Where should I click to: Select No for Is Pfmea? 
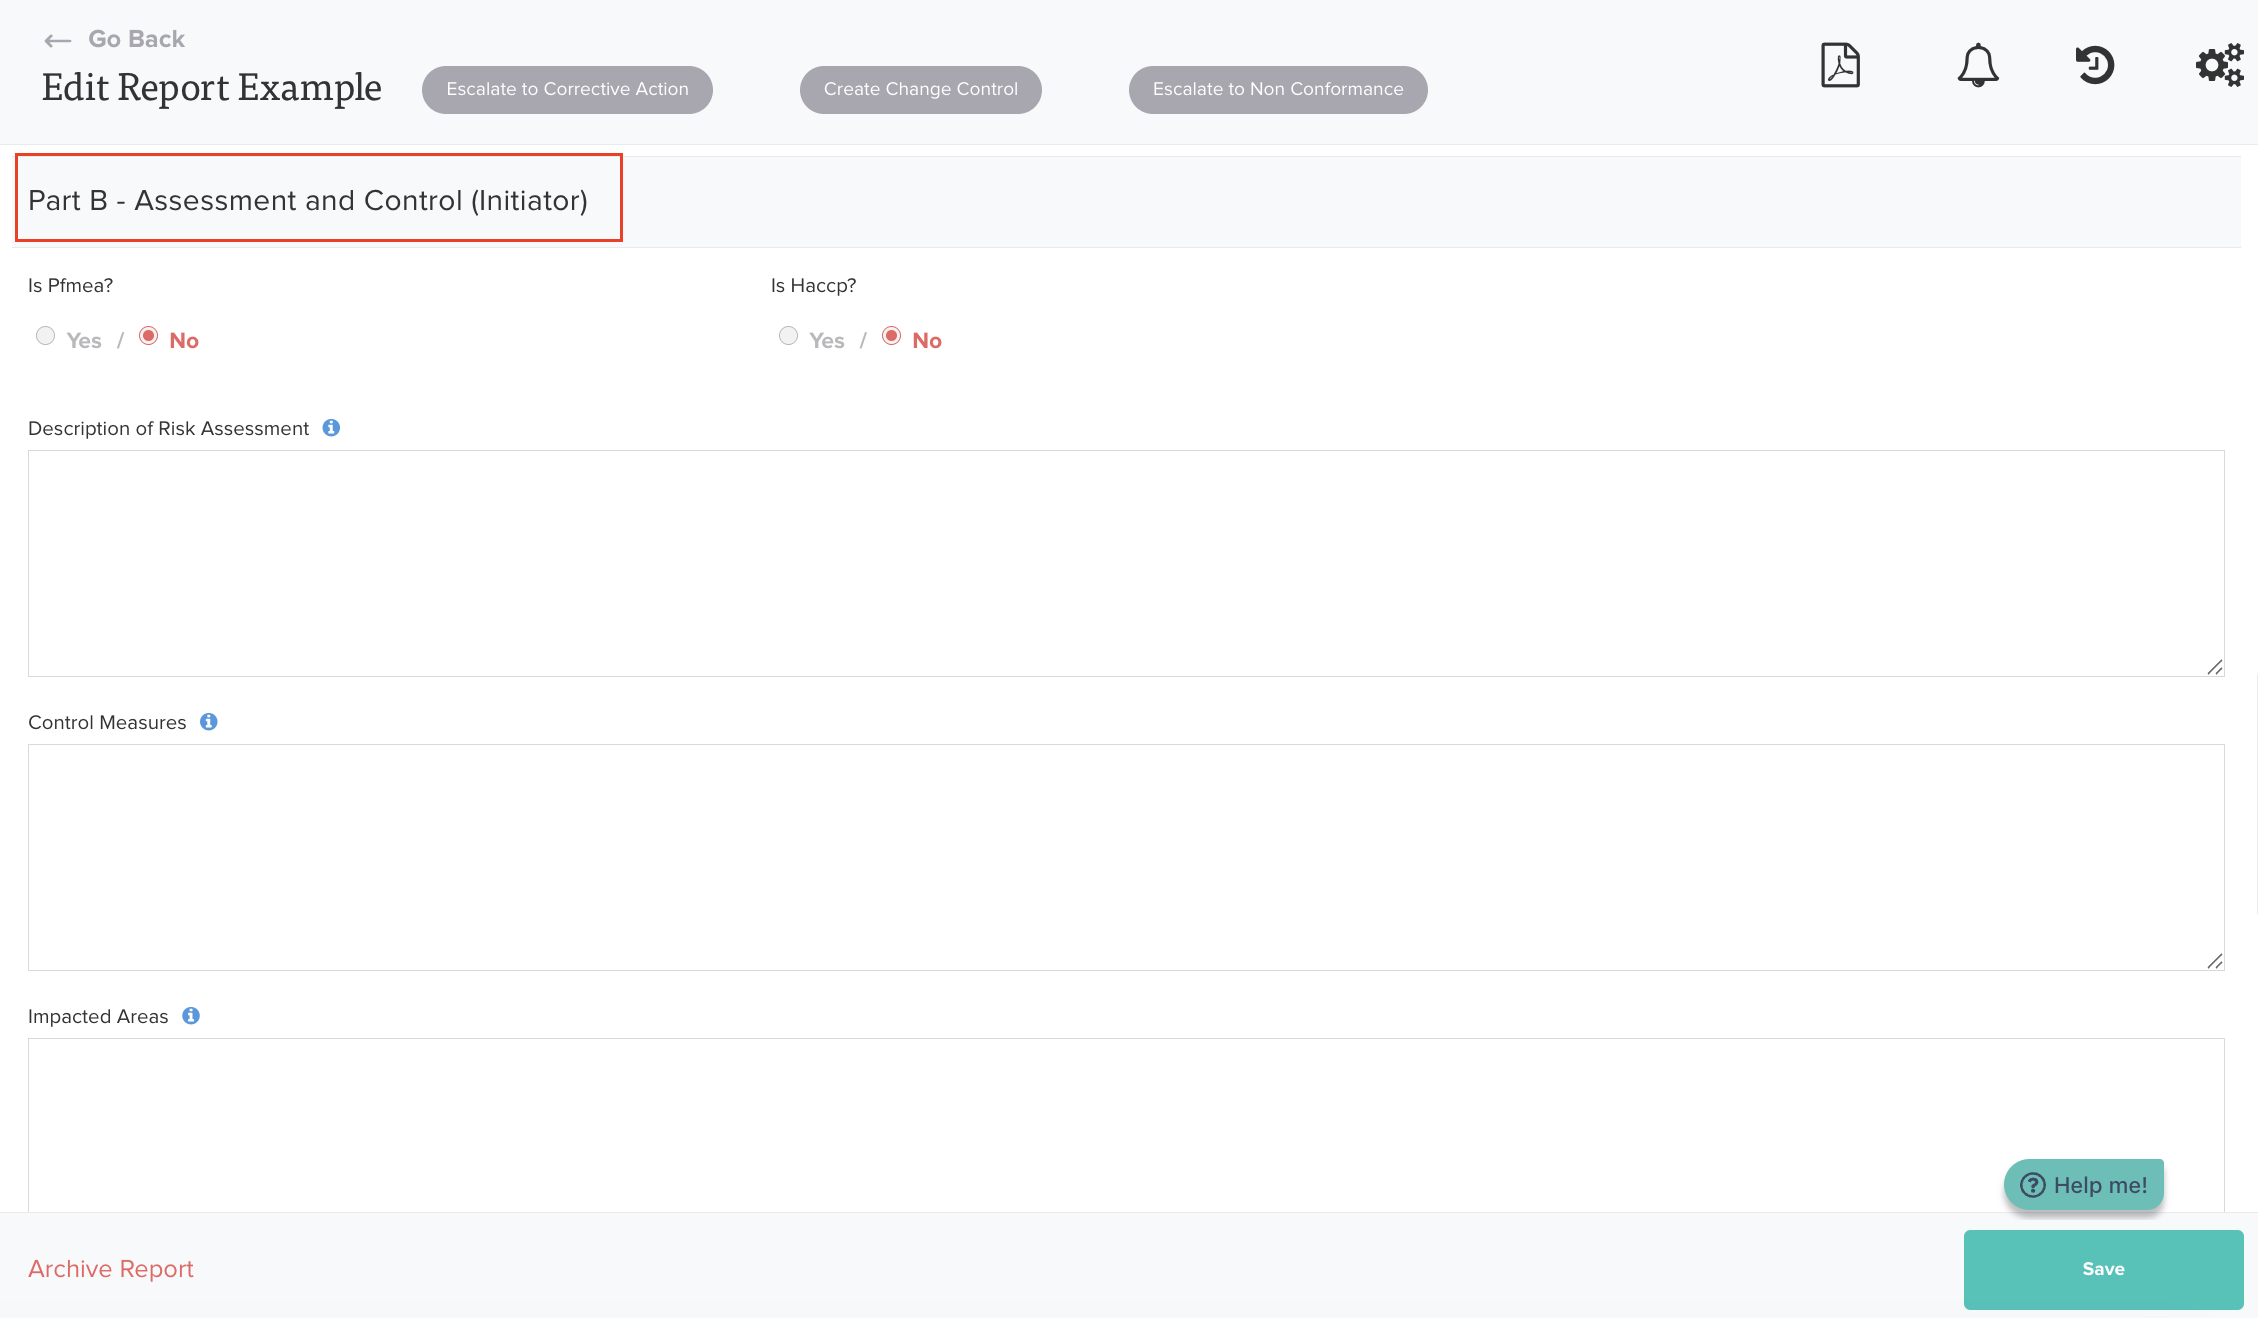click(149, 336)
